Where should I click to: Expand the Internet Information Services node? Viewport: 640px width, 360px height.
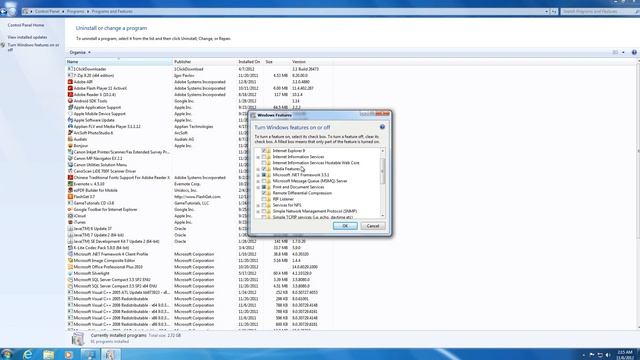[258, 157]
